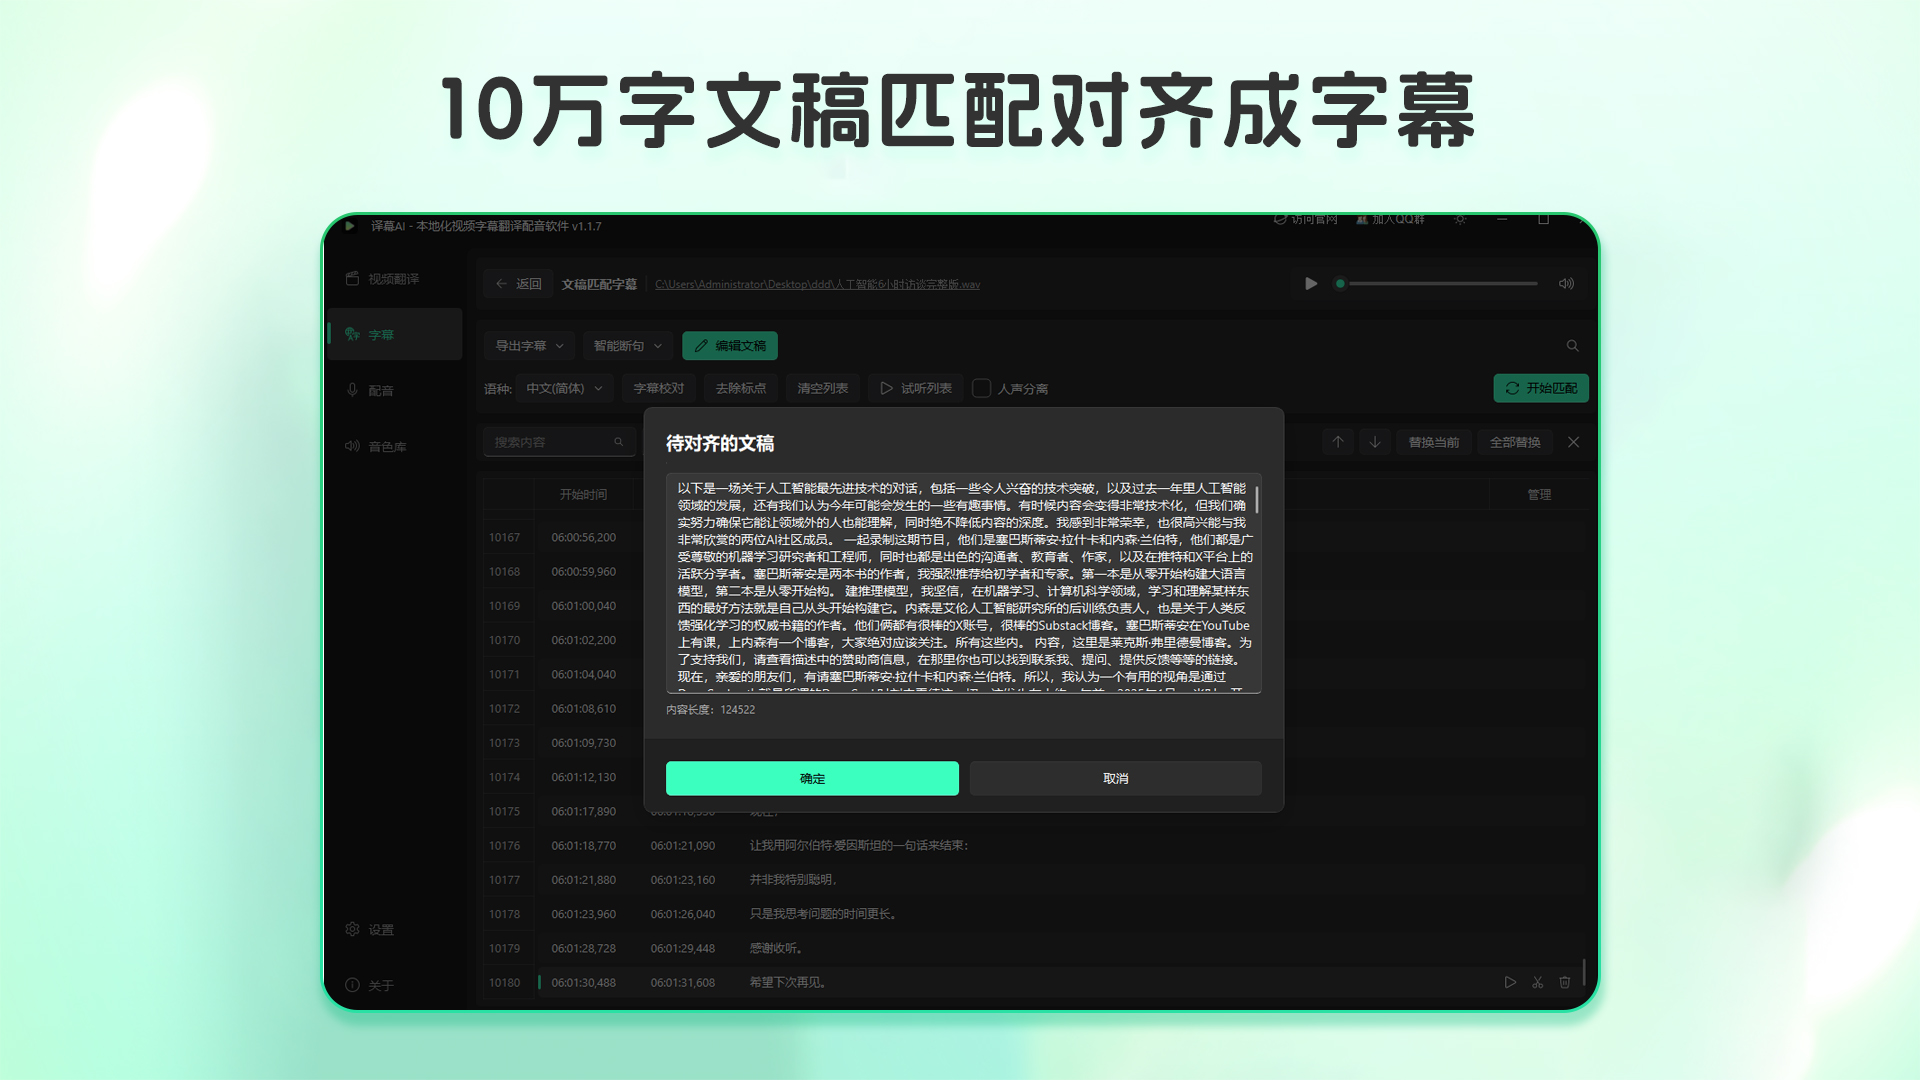Viewport: 1920px width, 1080px height.
Task: Click the 编辑文稿 button
Action: coord(730,346)
